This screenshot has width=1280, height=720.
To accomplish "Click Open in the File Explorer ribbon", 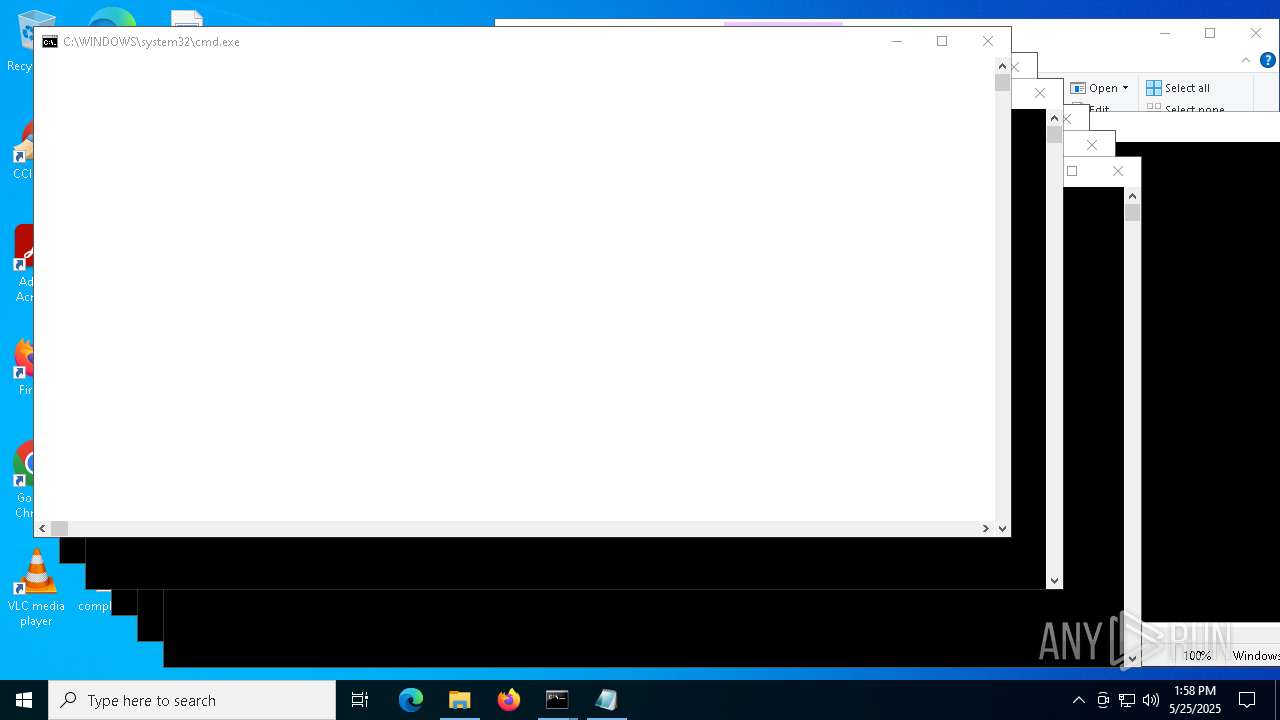I will point(1095,88).
